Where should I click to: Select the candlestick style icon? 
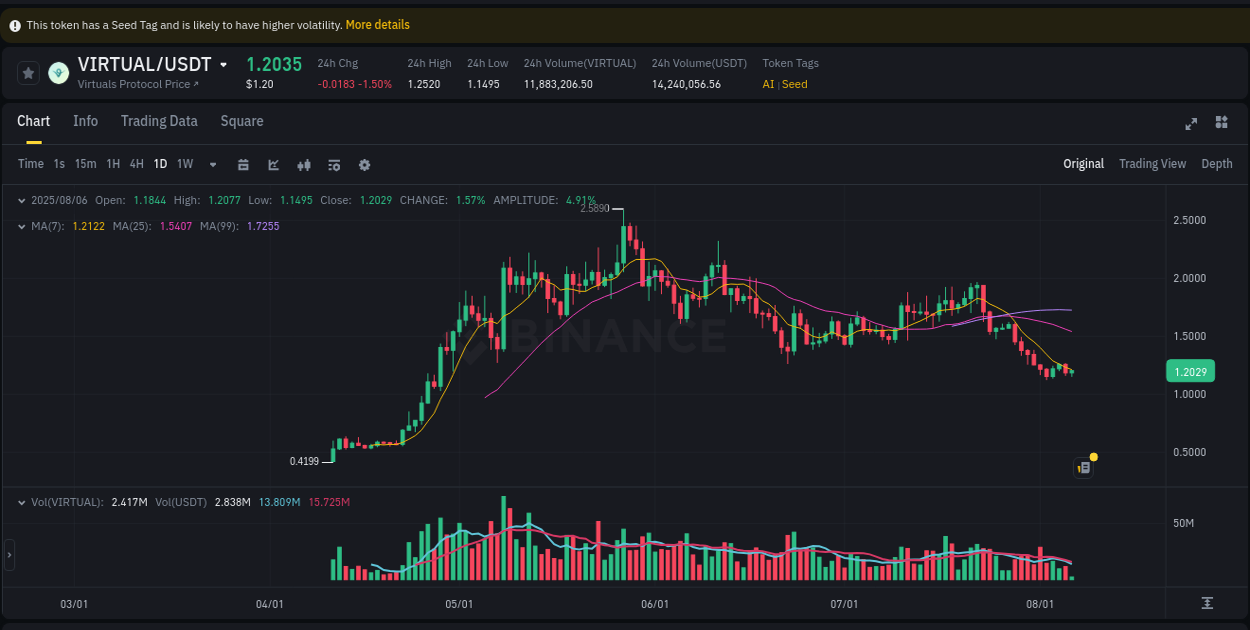tap(304, 164)
